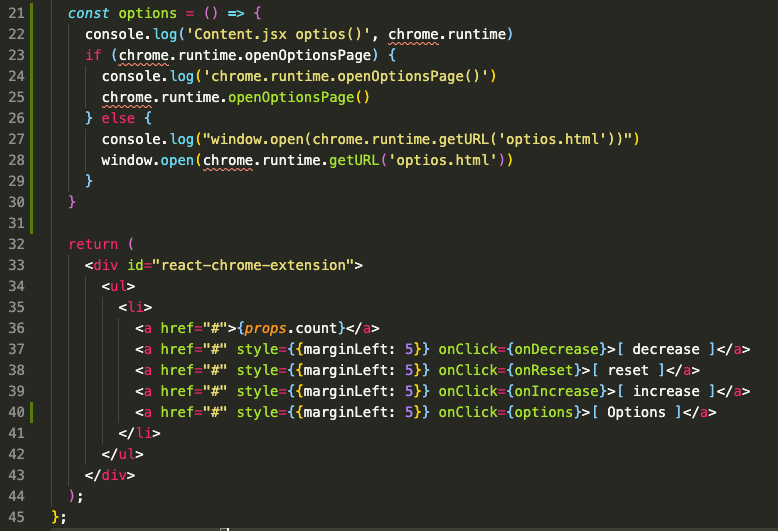778x531 pixels.
Task: Click the closing ul tag on line 42
Action: (x=123, y=454)
